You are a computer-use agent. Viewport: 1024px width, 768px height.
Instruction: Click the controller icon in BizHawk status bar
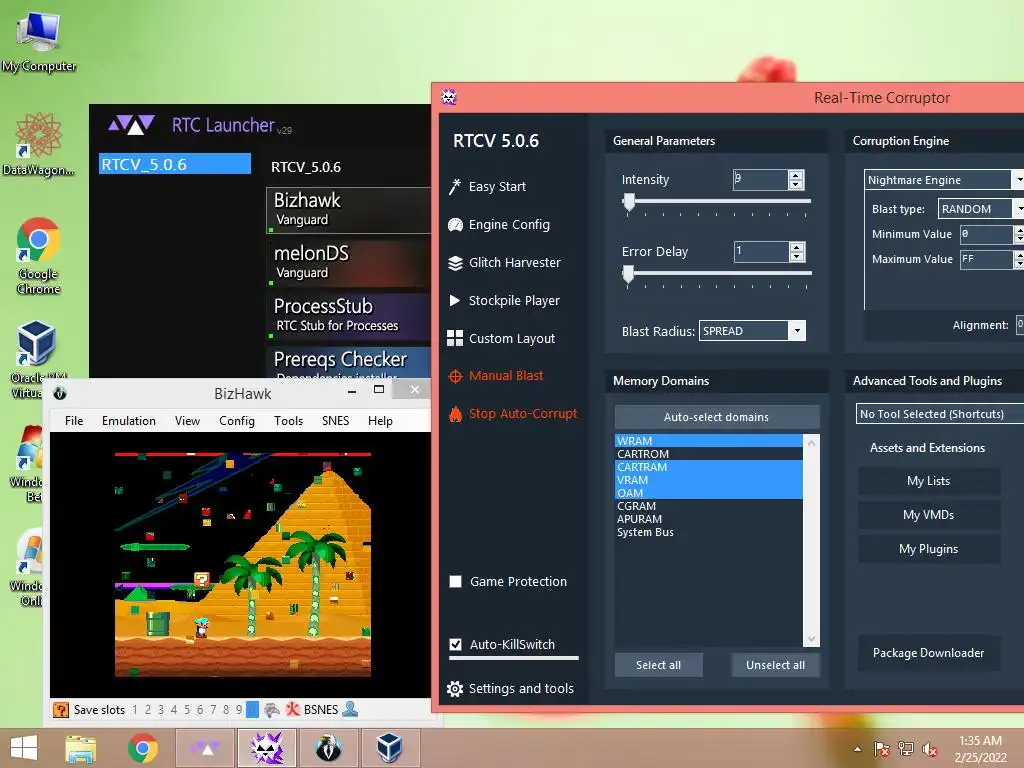[x=272, y=709]
